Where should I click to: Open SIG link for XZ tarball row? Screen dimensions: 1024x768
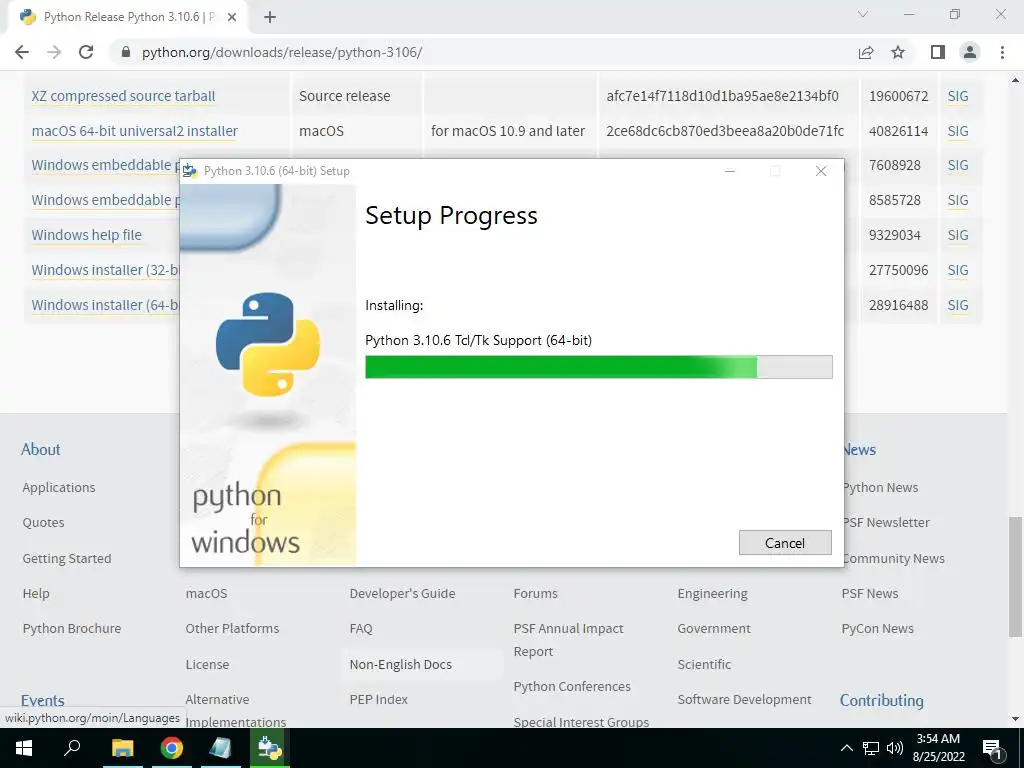(x=957, y=96)
